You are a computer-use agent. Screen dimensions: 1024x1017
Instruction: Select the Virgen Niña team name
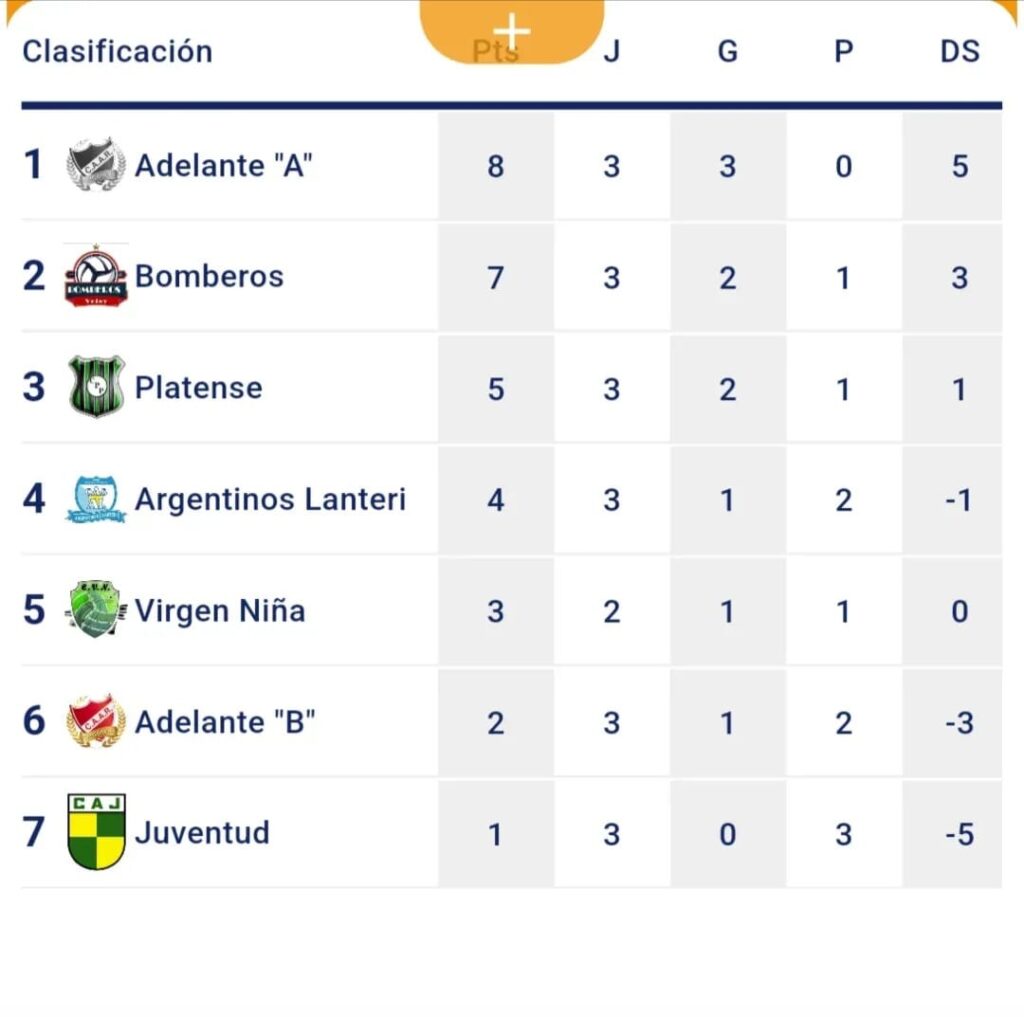point(220,610)
